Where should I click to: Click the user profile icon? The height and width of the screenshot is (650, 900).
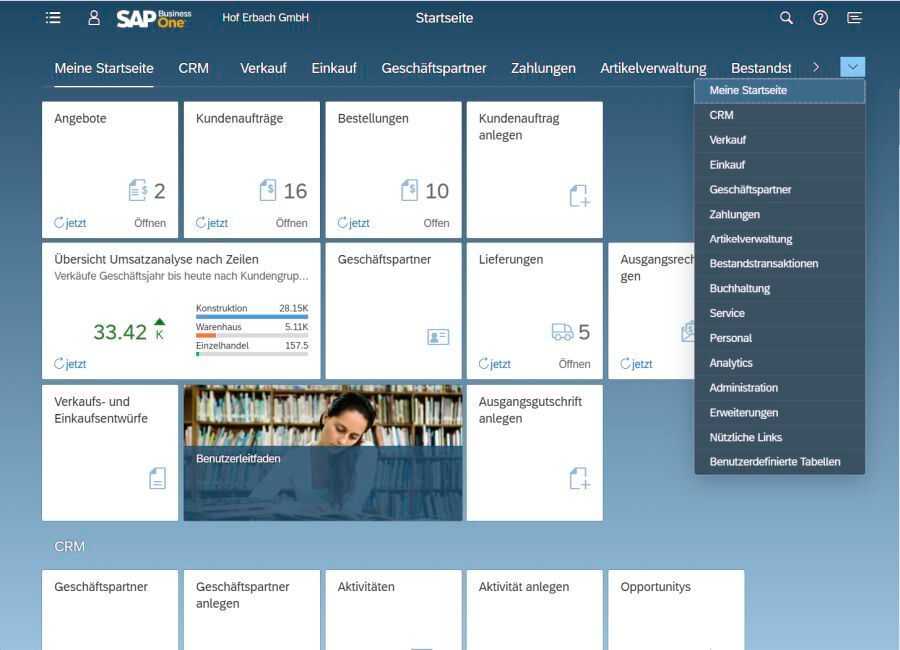[95, 17]
